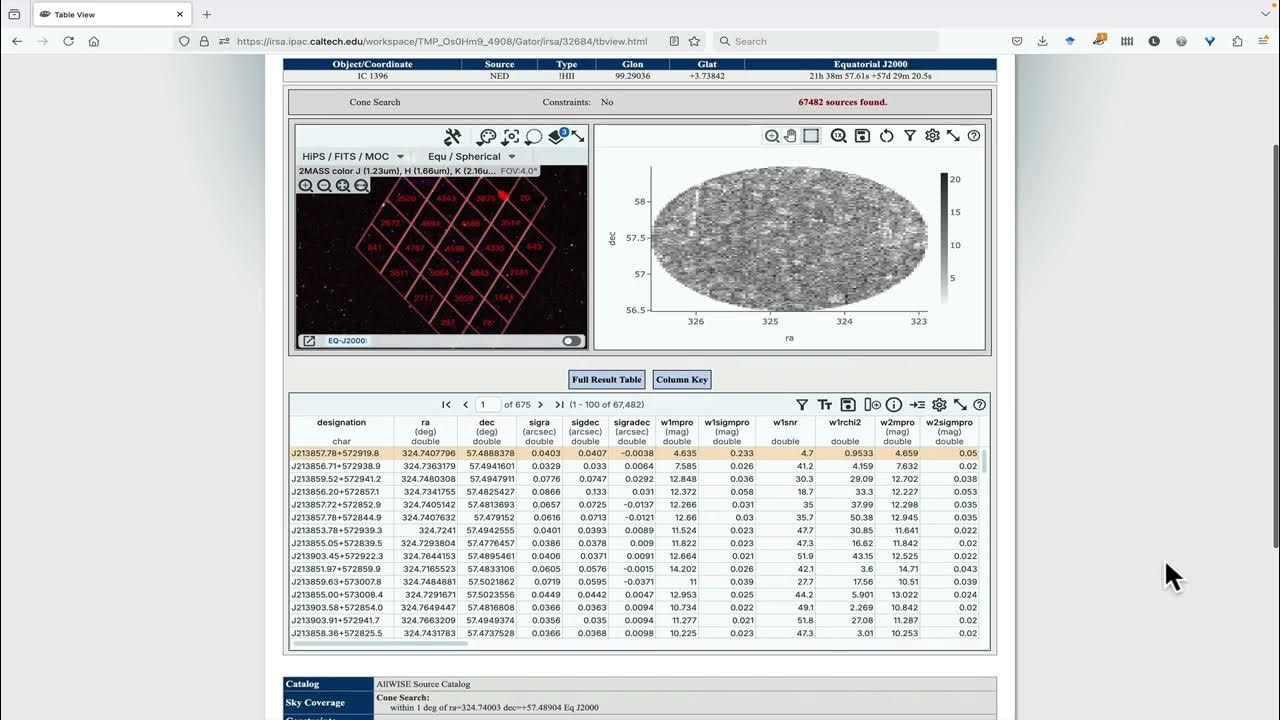
Task: Open the chart filter funnel
Action: (910, 136)
